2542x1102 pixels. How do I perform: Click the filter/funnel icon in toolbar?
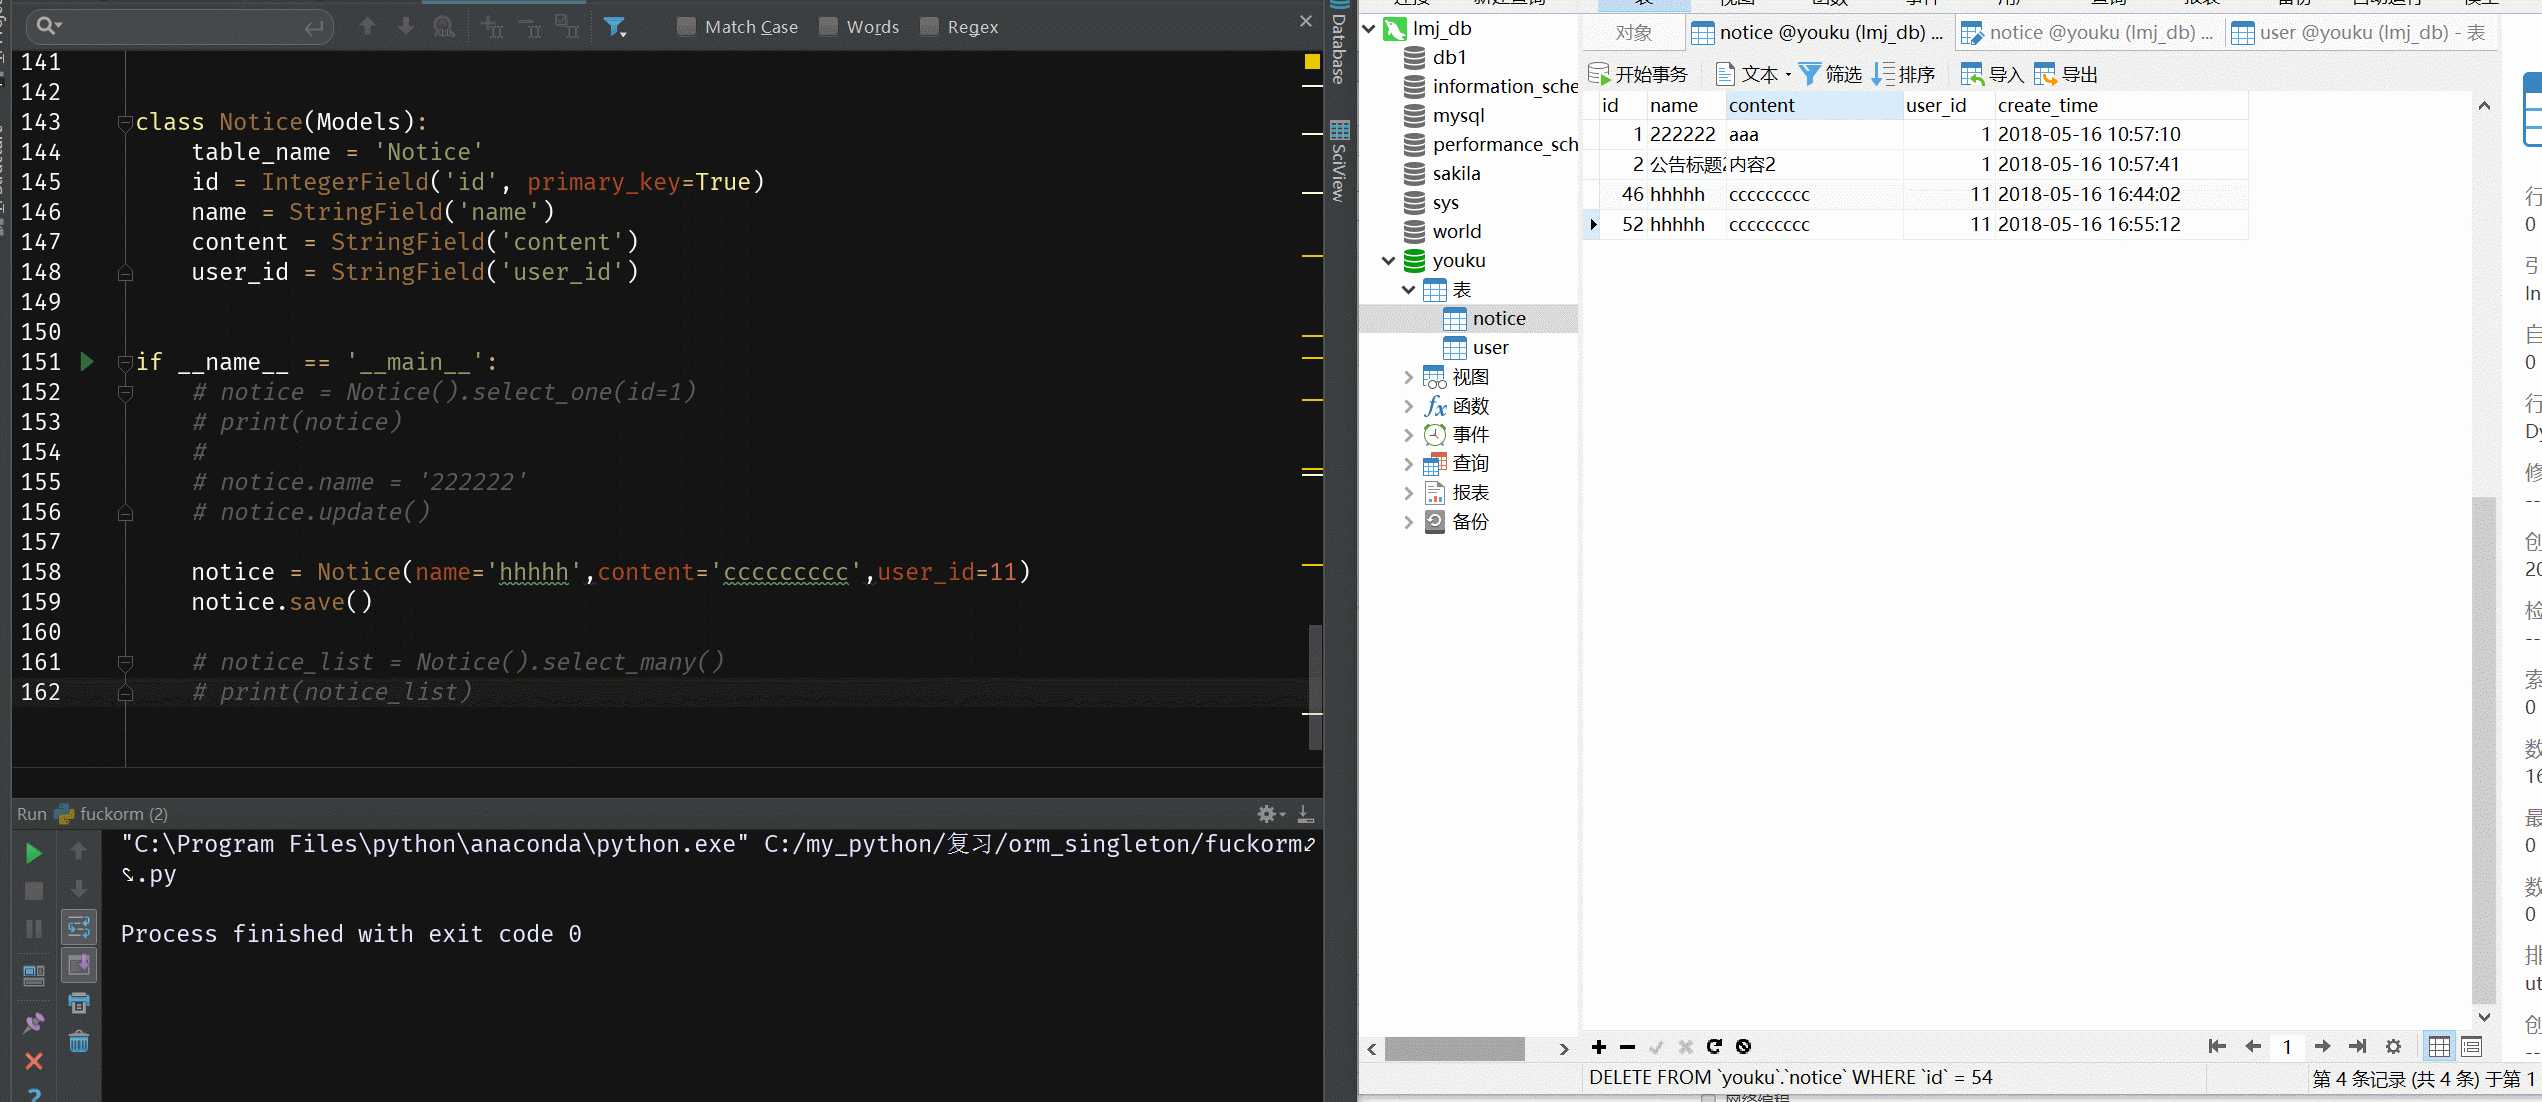[614, 24]
